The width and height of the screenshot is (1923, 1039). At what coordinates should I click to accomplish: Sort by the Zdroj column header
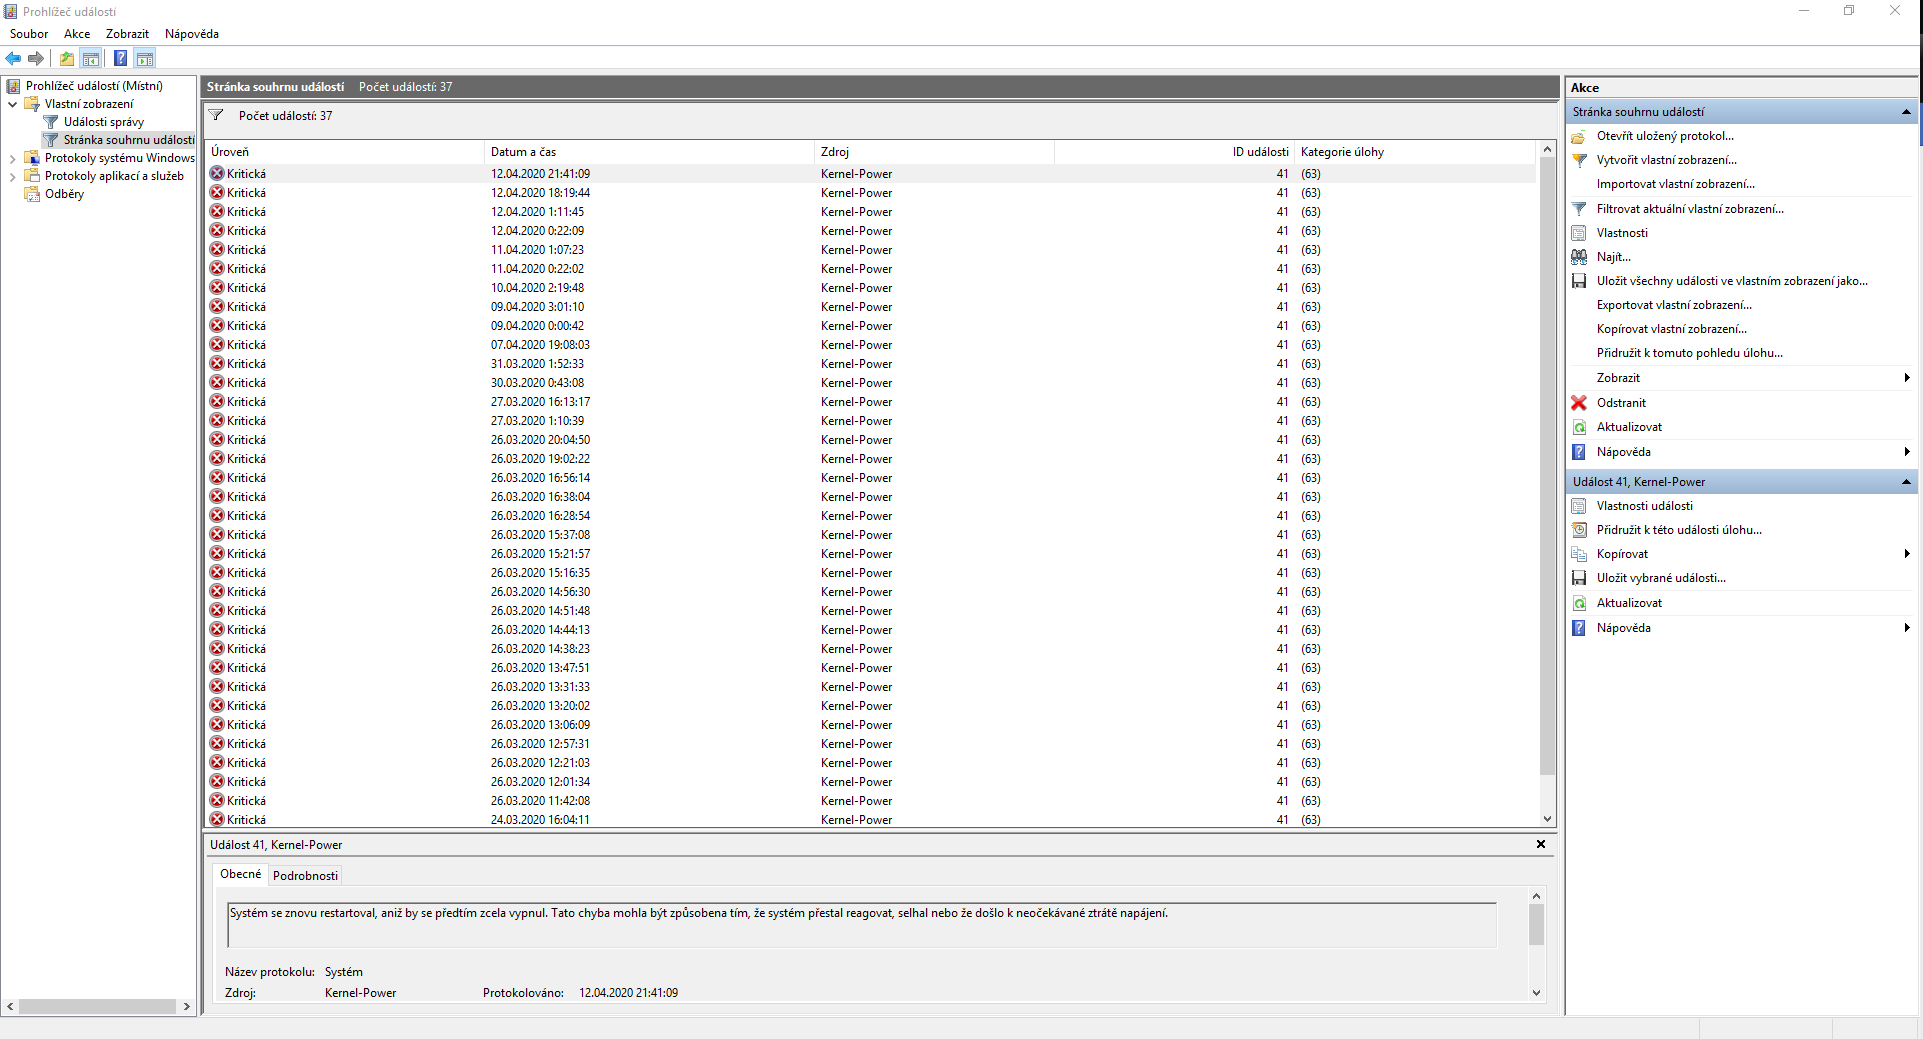click(x=934, y=152)
